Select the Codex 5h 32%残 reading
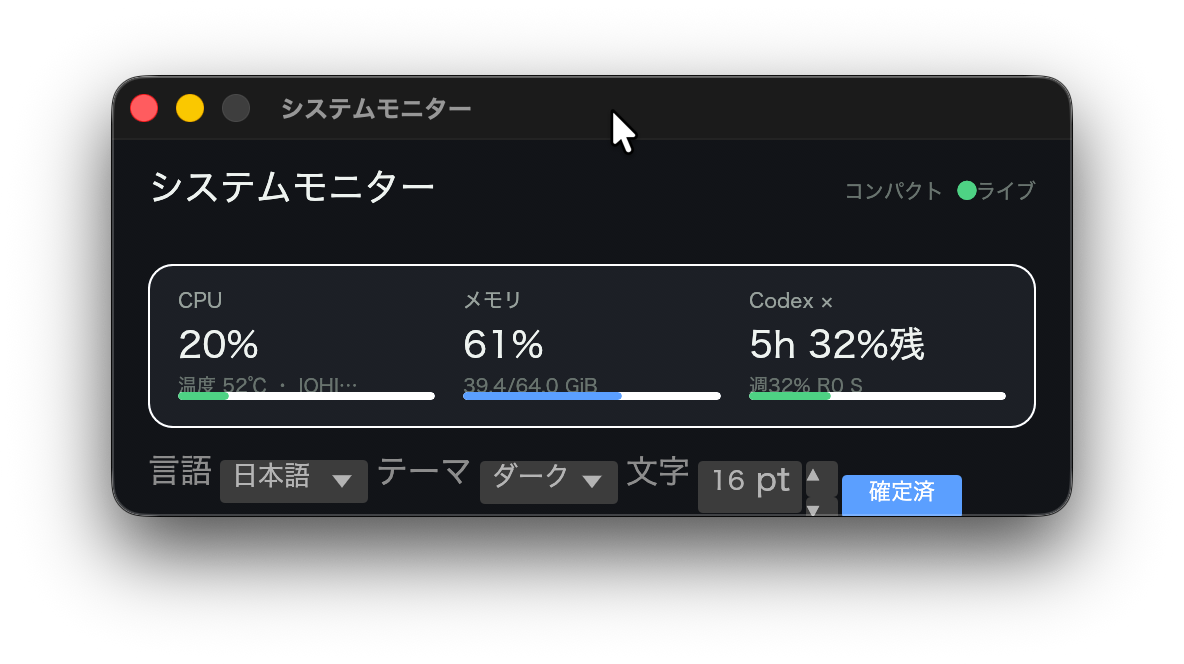1184x664 pixels. [x=837, y=344]
